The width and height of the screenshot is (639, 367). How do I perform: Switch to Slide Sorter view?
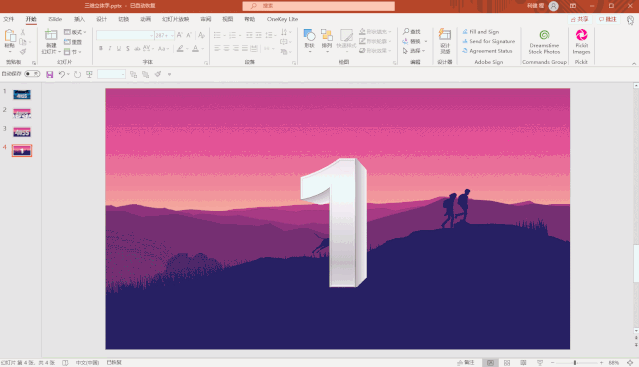(507, 363)
